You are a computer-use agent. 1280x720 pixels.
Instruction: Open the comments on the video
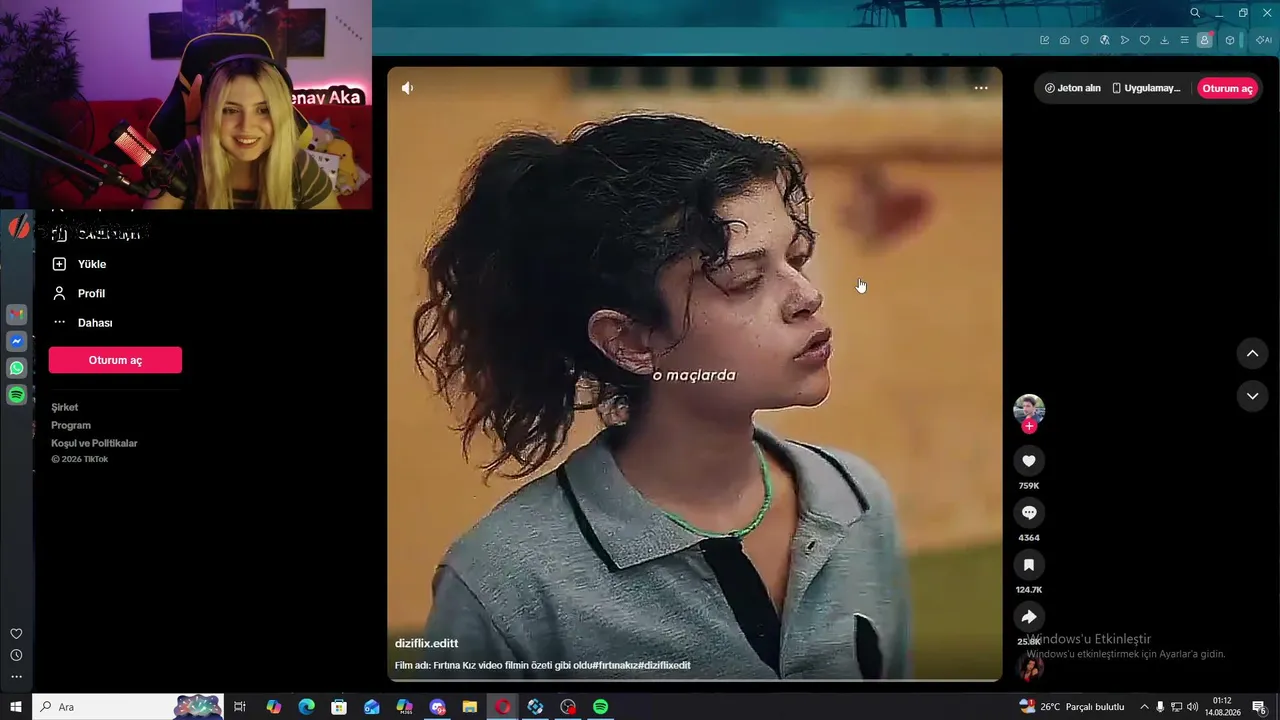[1029, 513]
